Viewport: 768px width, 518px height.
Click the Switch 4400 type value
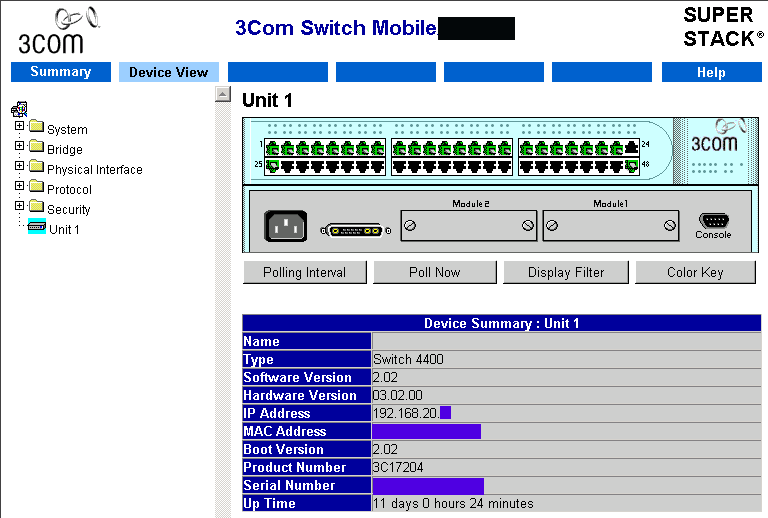pyautogui.click(x=408, y=359)
